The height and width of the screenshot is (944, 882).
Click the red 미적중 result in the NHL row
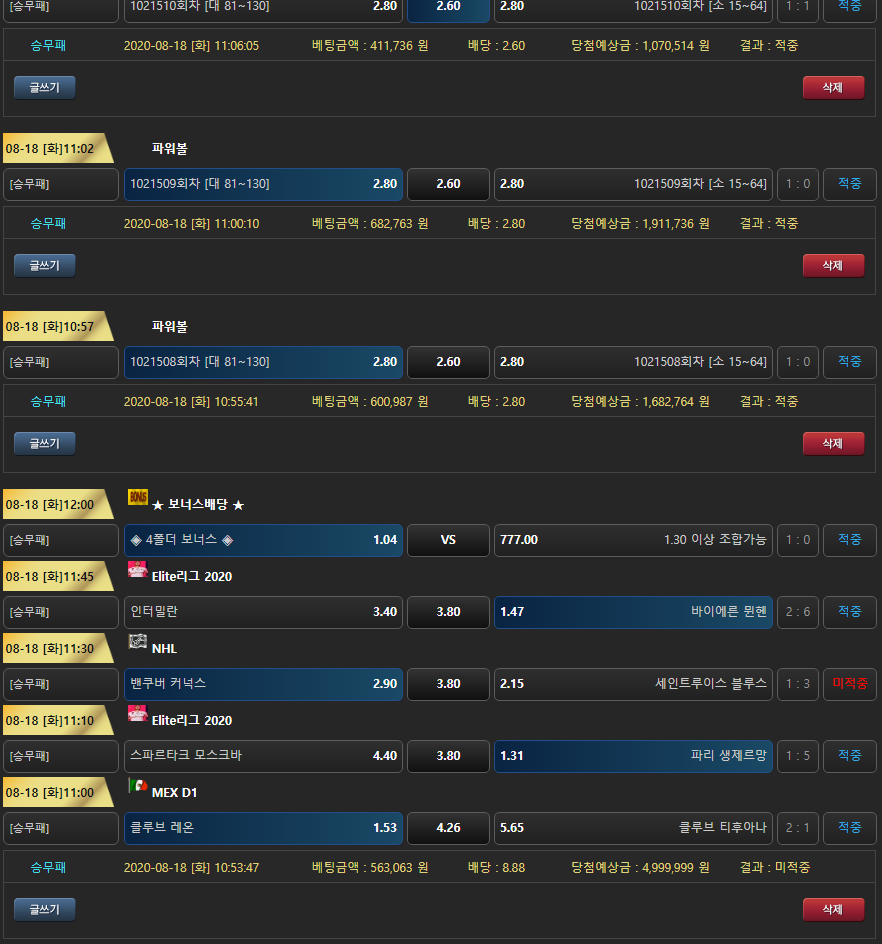[849, 684]
